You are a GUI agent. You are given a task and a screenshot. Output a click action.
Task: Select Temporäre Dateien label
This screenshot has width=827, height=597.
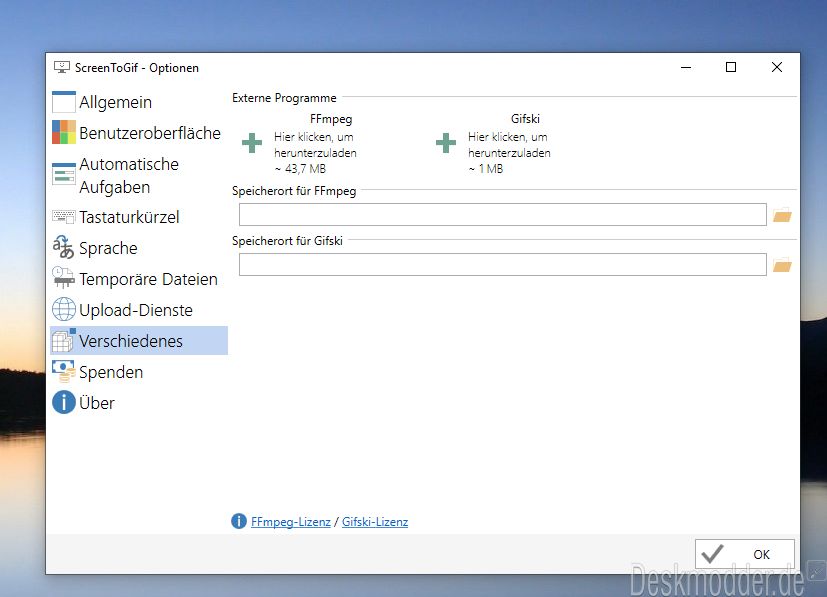pos(148,279)
